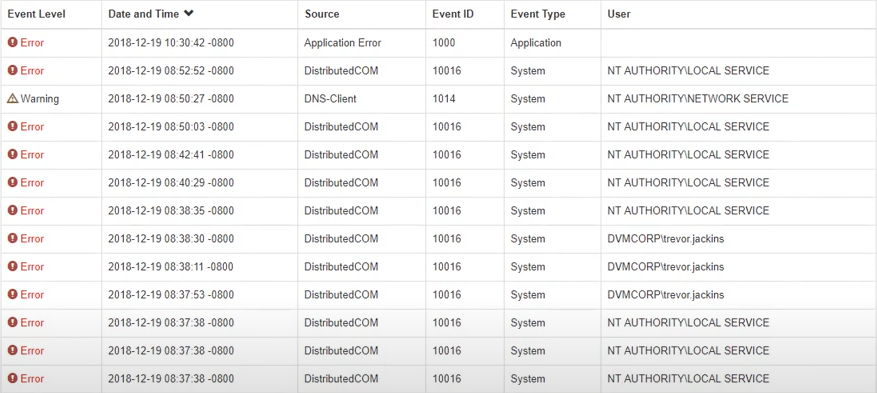Viewport: 877px width, 393px height.
Task: Select 'Error' label in the Application Error row
Action: [32, 43]
